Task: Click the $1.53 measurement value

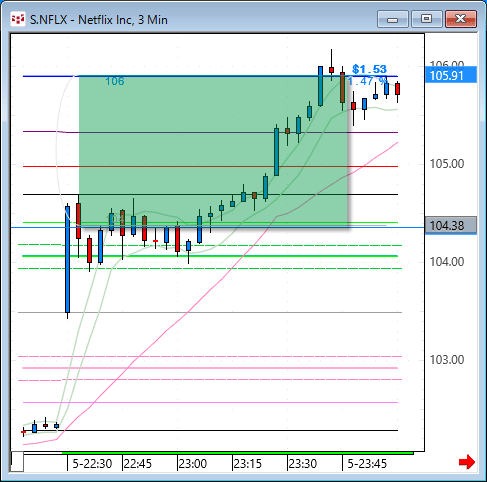Action: pos(369,69)
